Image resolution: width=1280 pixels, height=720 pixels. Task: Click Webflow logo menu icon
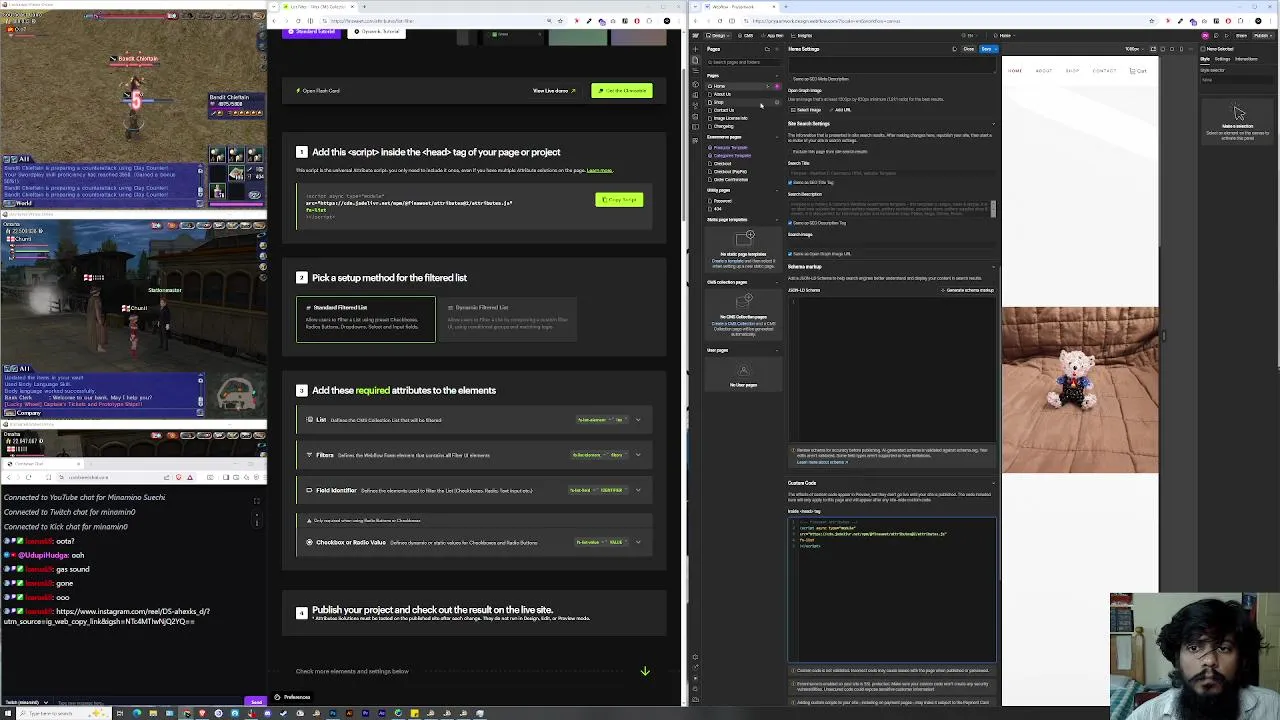coord(695,35)
